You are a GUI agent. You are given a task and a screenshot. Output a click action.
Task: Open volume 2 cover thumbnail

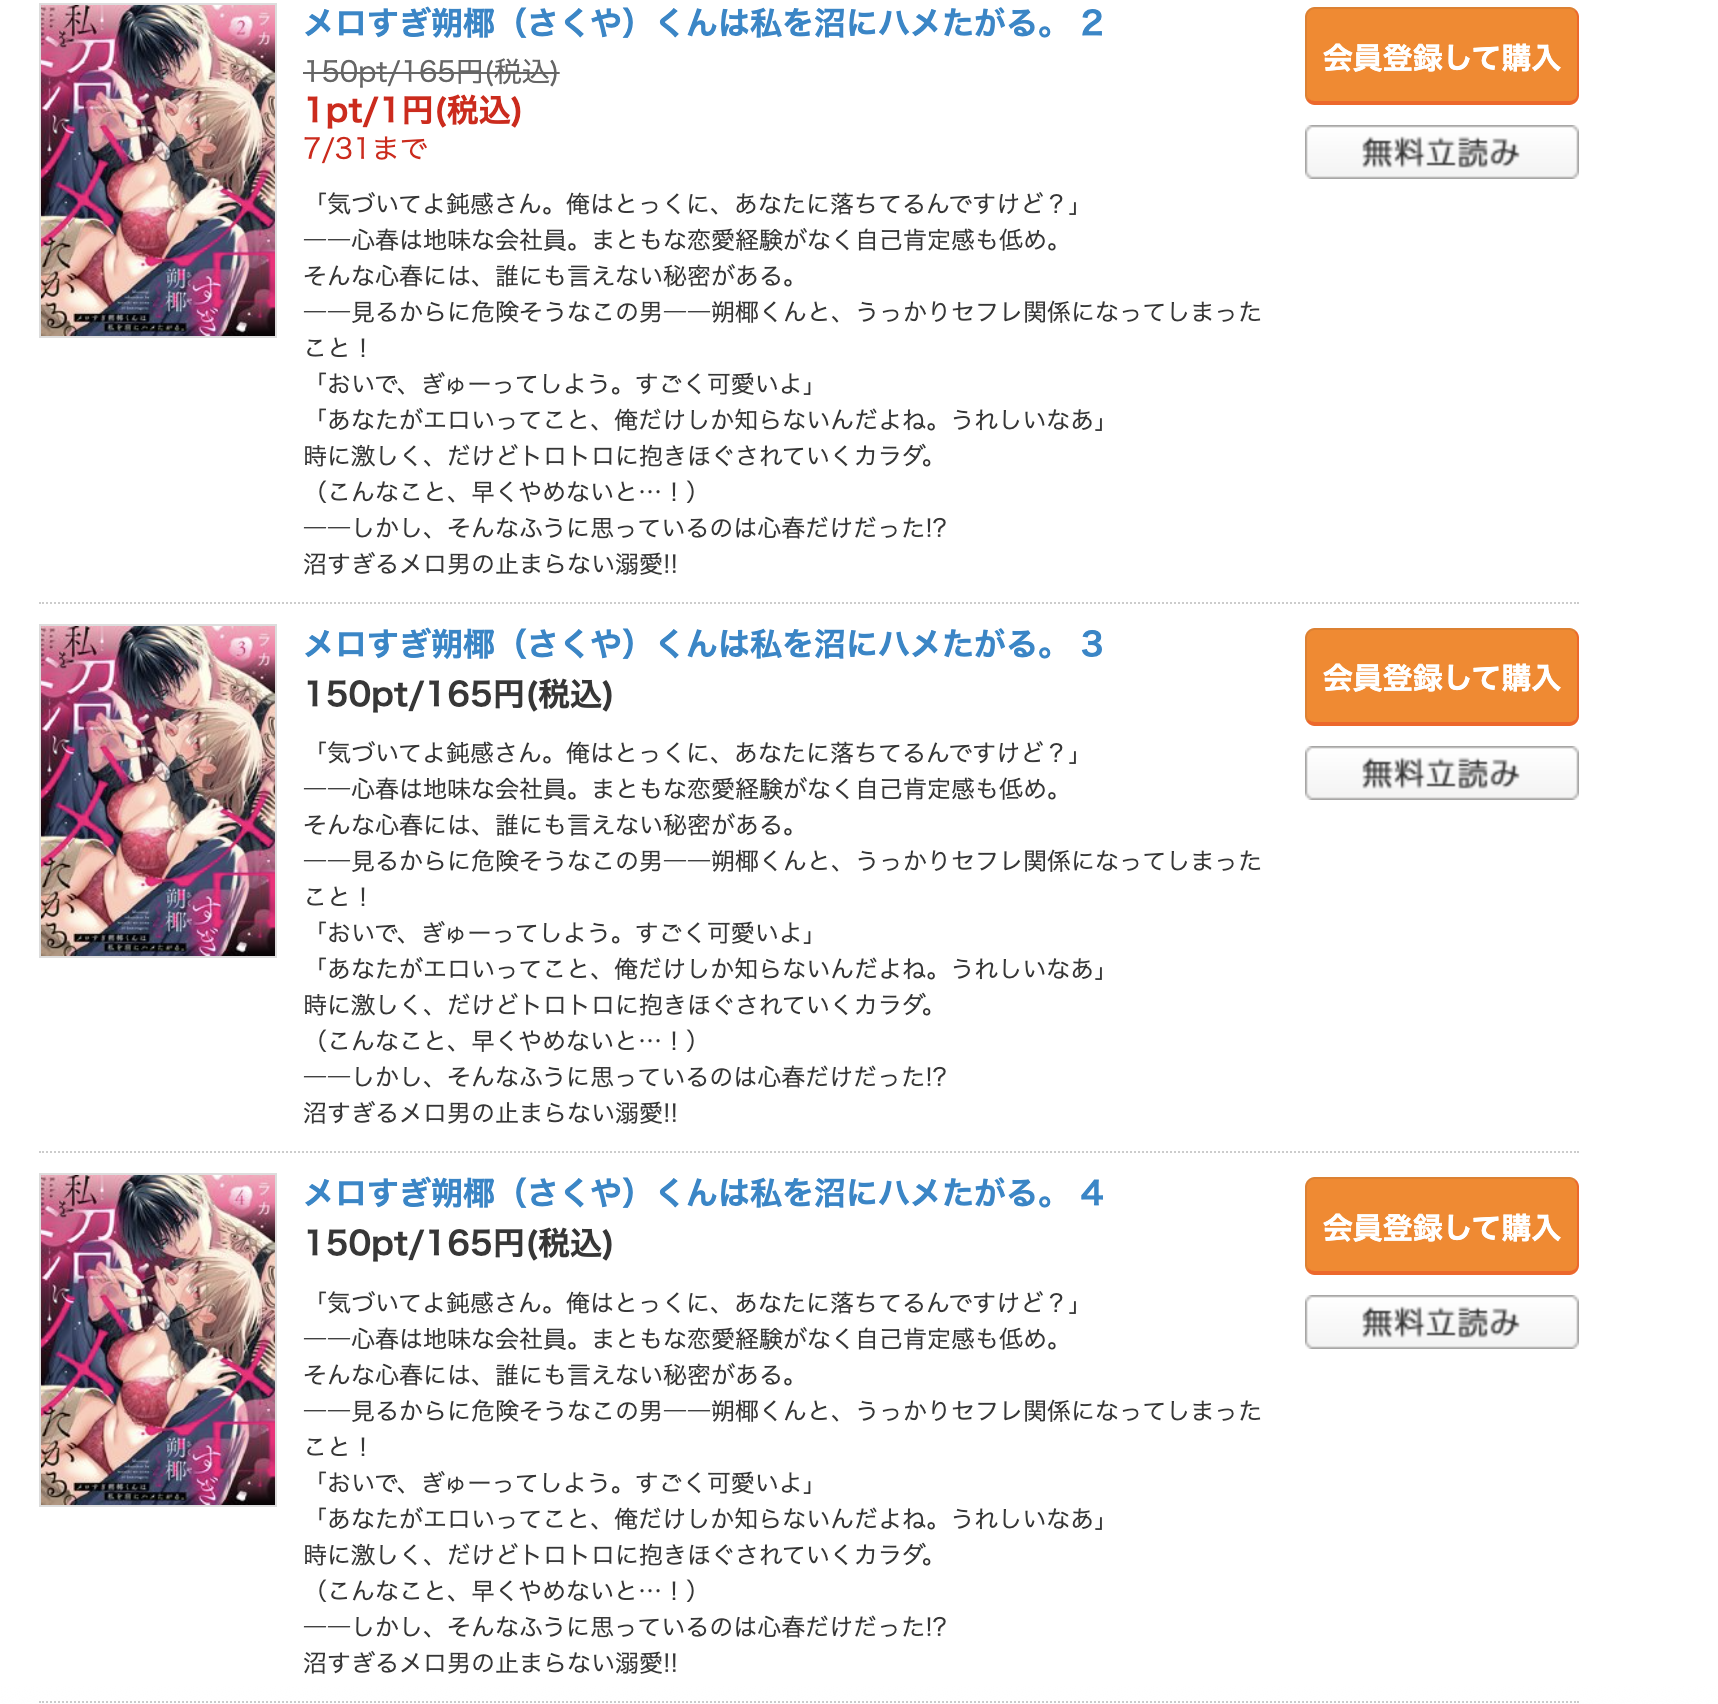(158, 170)
